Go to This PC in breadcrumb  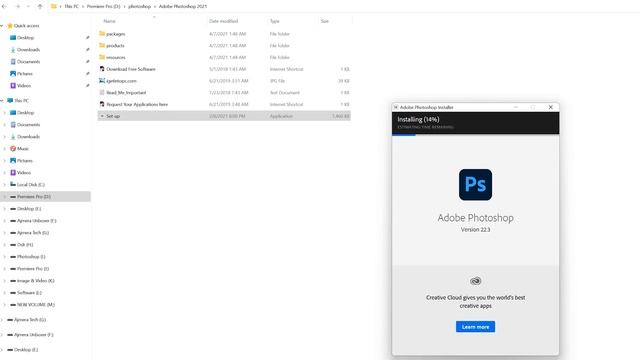tap(71, 6)
